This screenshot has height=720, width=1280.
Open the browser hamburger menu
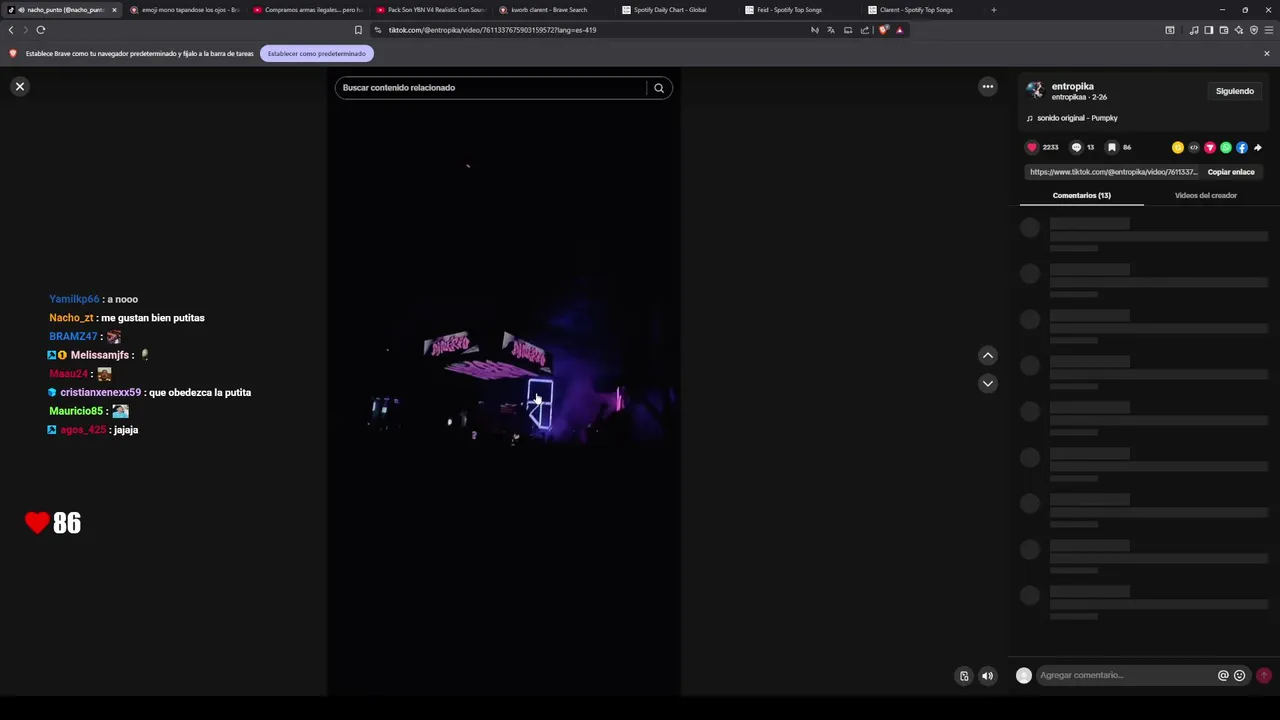tap(1269, 30)
